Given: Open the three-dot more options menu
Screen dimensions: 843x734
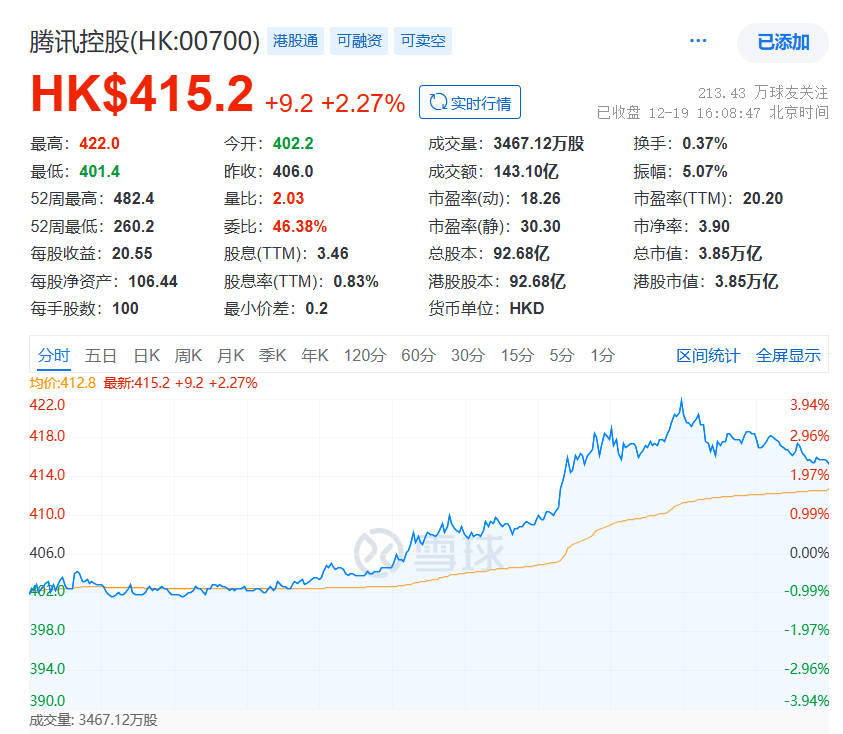Looking at the screenshot, I should point(698,41).
